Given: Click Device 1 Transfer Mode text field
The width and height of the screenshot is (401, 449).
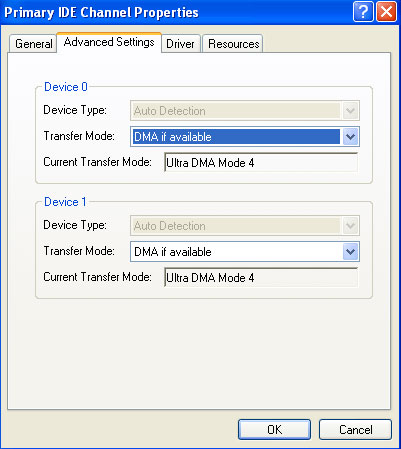Looking at the screenshot, I should tap(236, 252).
